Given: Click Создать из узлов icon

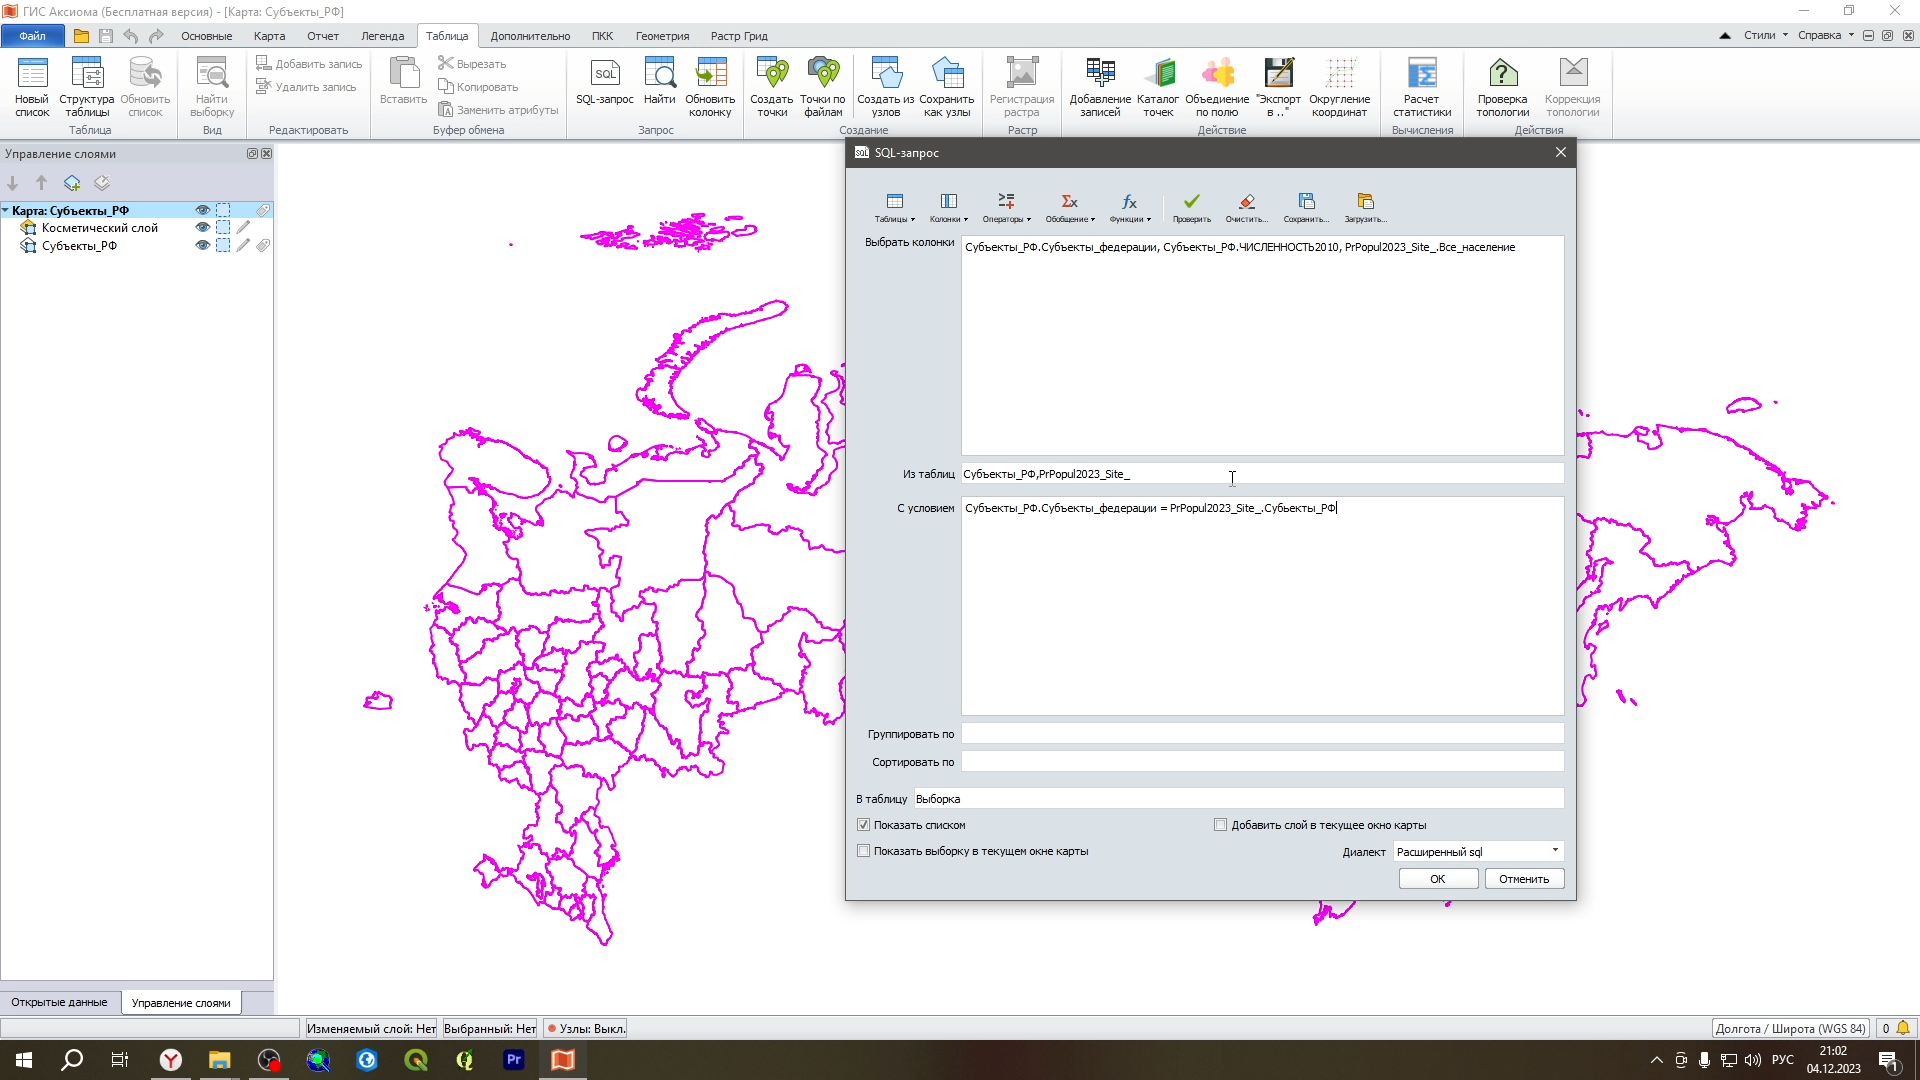Looking at the screenshot, I should (886, 87).
